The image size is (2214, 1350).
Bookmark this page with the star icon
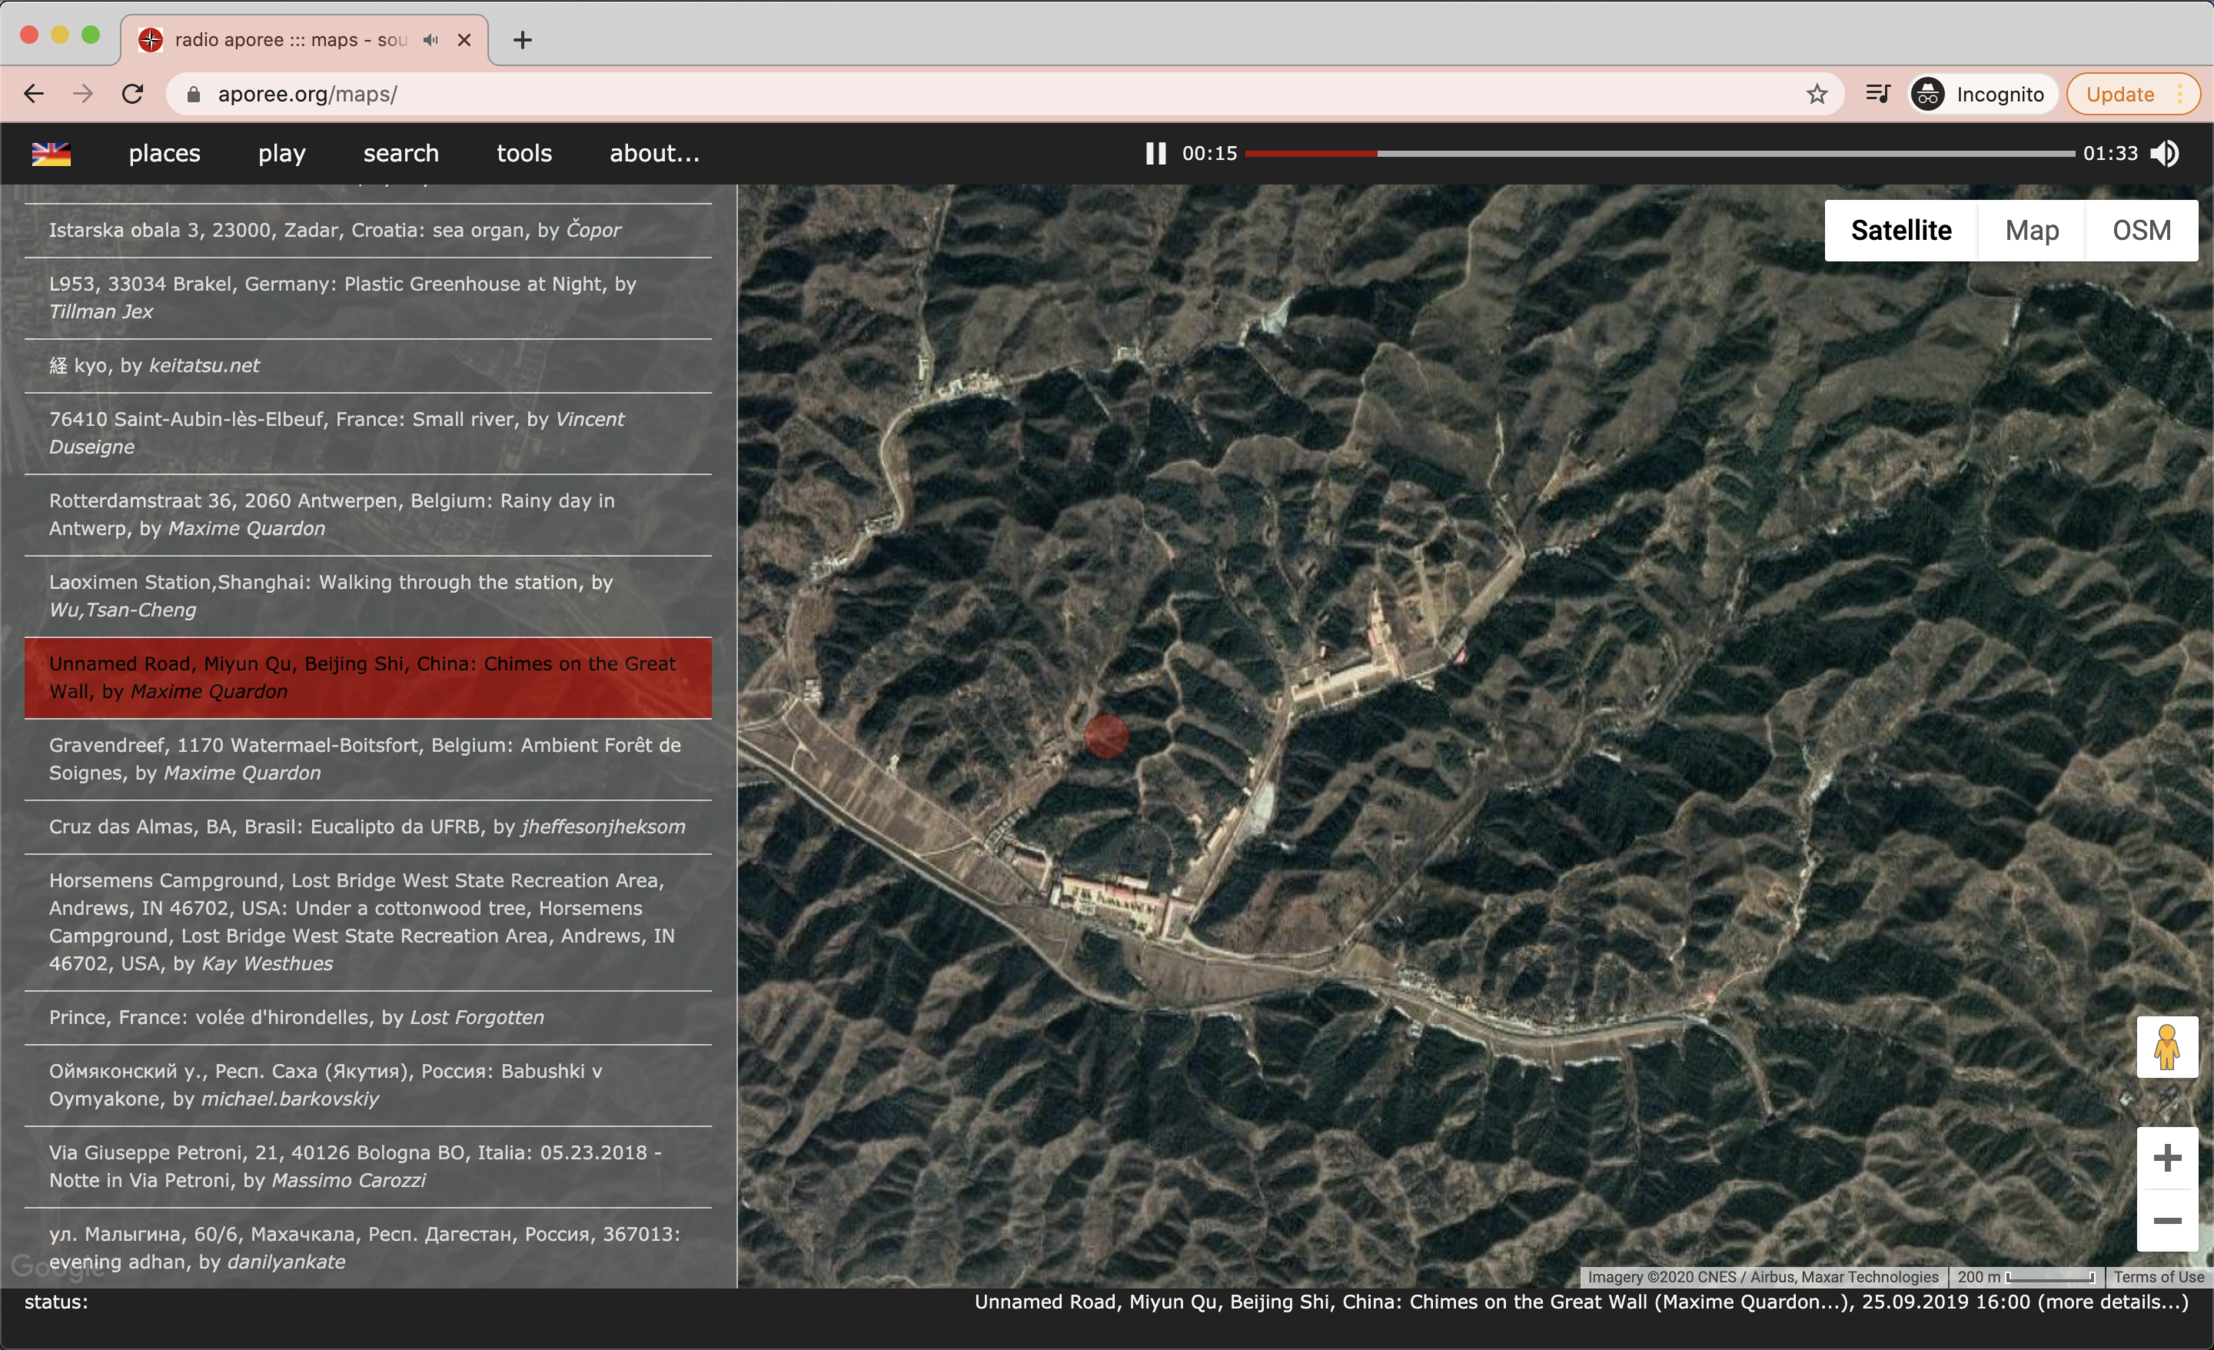pos(1816,94)
